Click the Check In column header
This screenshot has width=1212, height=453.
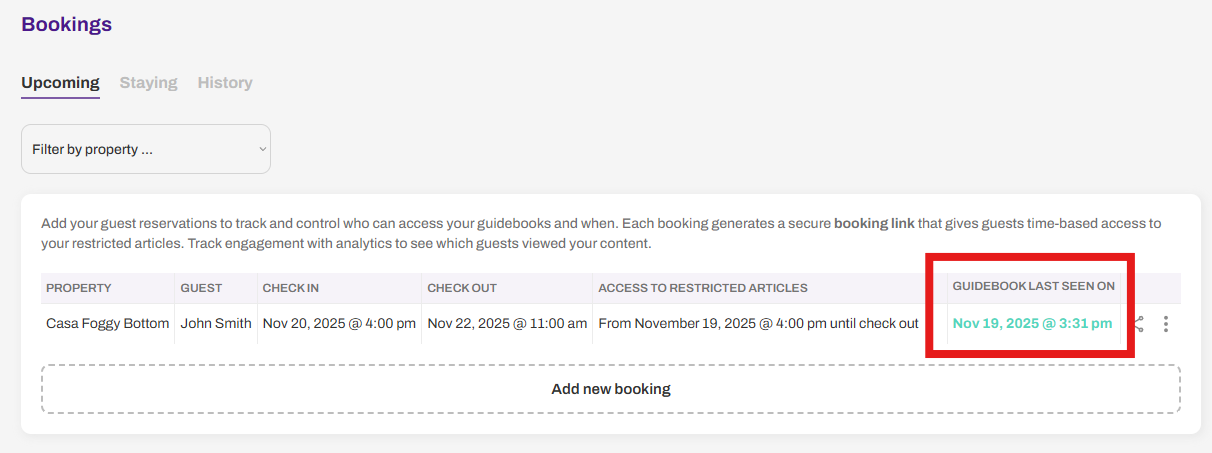[x=291, y=288]
